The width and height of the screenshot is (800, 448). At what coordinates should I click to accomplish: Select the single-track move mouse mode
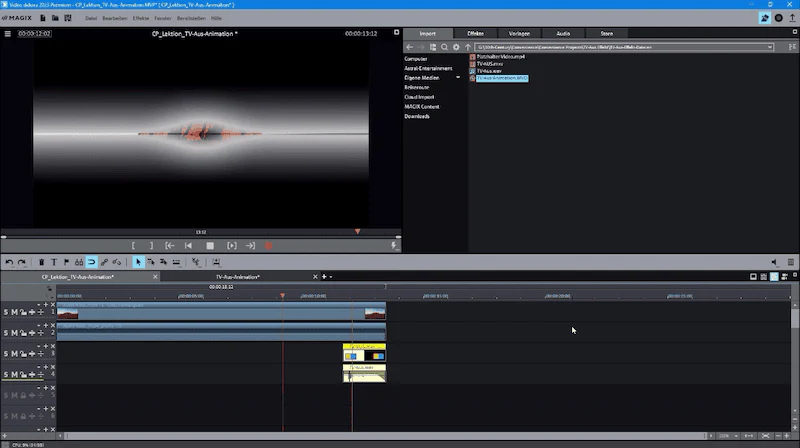[151, 262]
